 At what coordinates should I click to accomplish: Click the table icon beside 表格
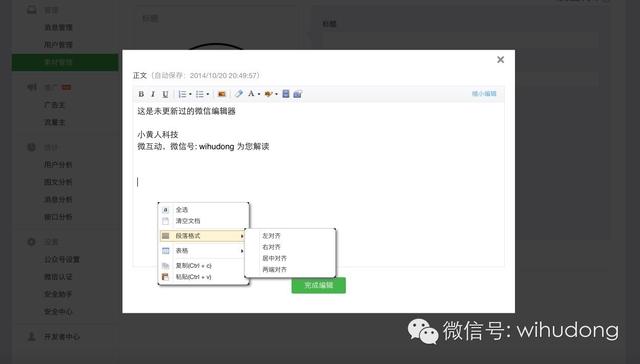(x=165, y=251)
